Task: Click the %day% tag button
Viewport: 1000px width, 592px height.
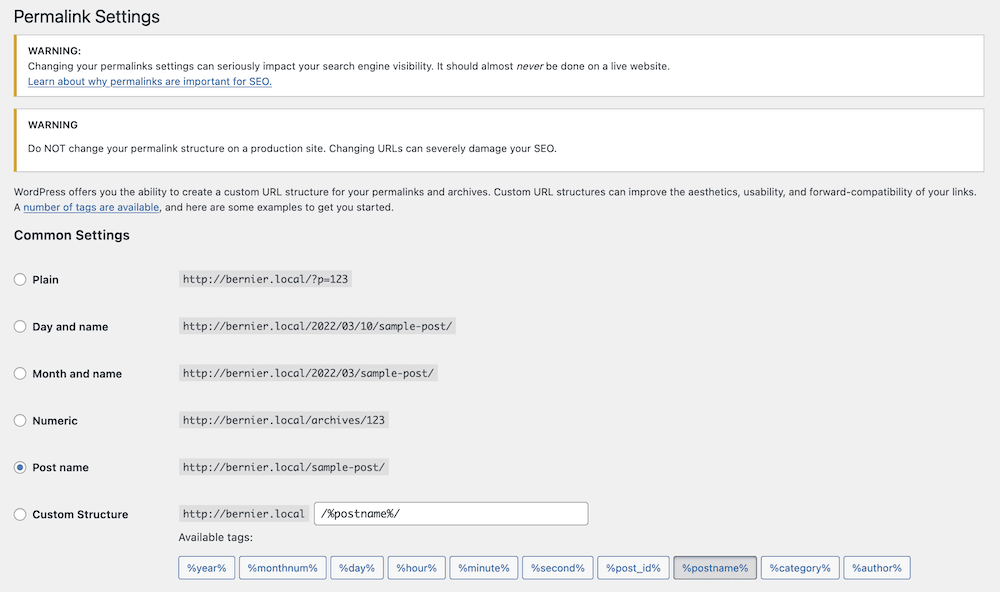Action: tap(356, 568)
